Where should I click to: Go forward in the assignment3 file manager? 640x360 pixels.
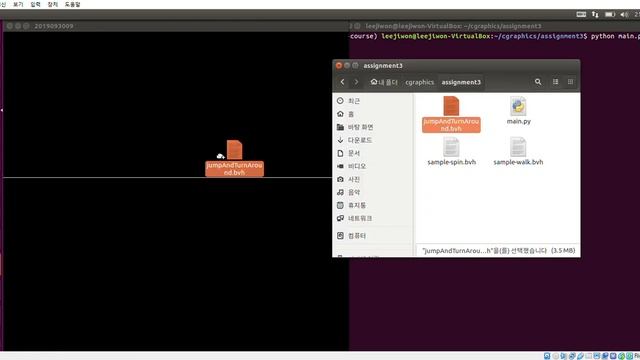point(356,82)
